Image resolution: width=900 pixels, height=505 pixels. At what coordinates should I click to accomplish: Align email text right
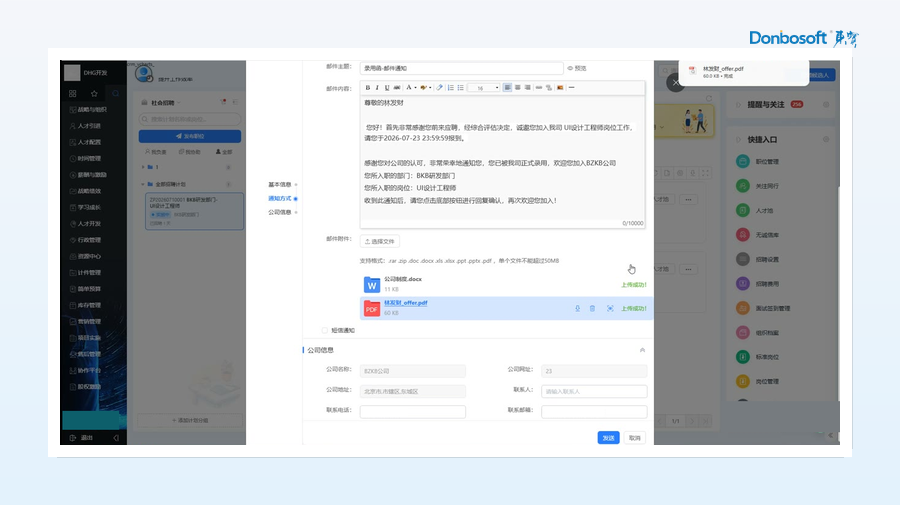(527, 88)
